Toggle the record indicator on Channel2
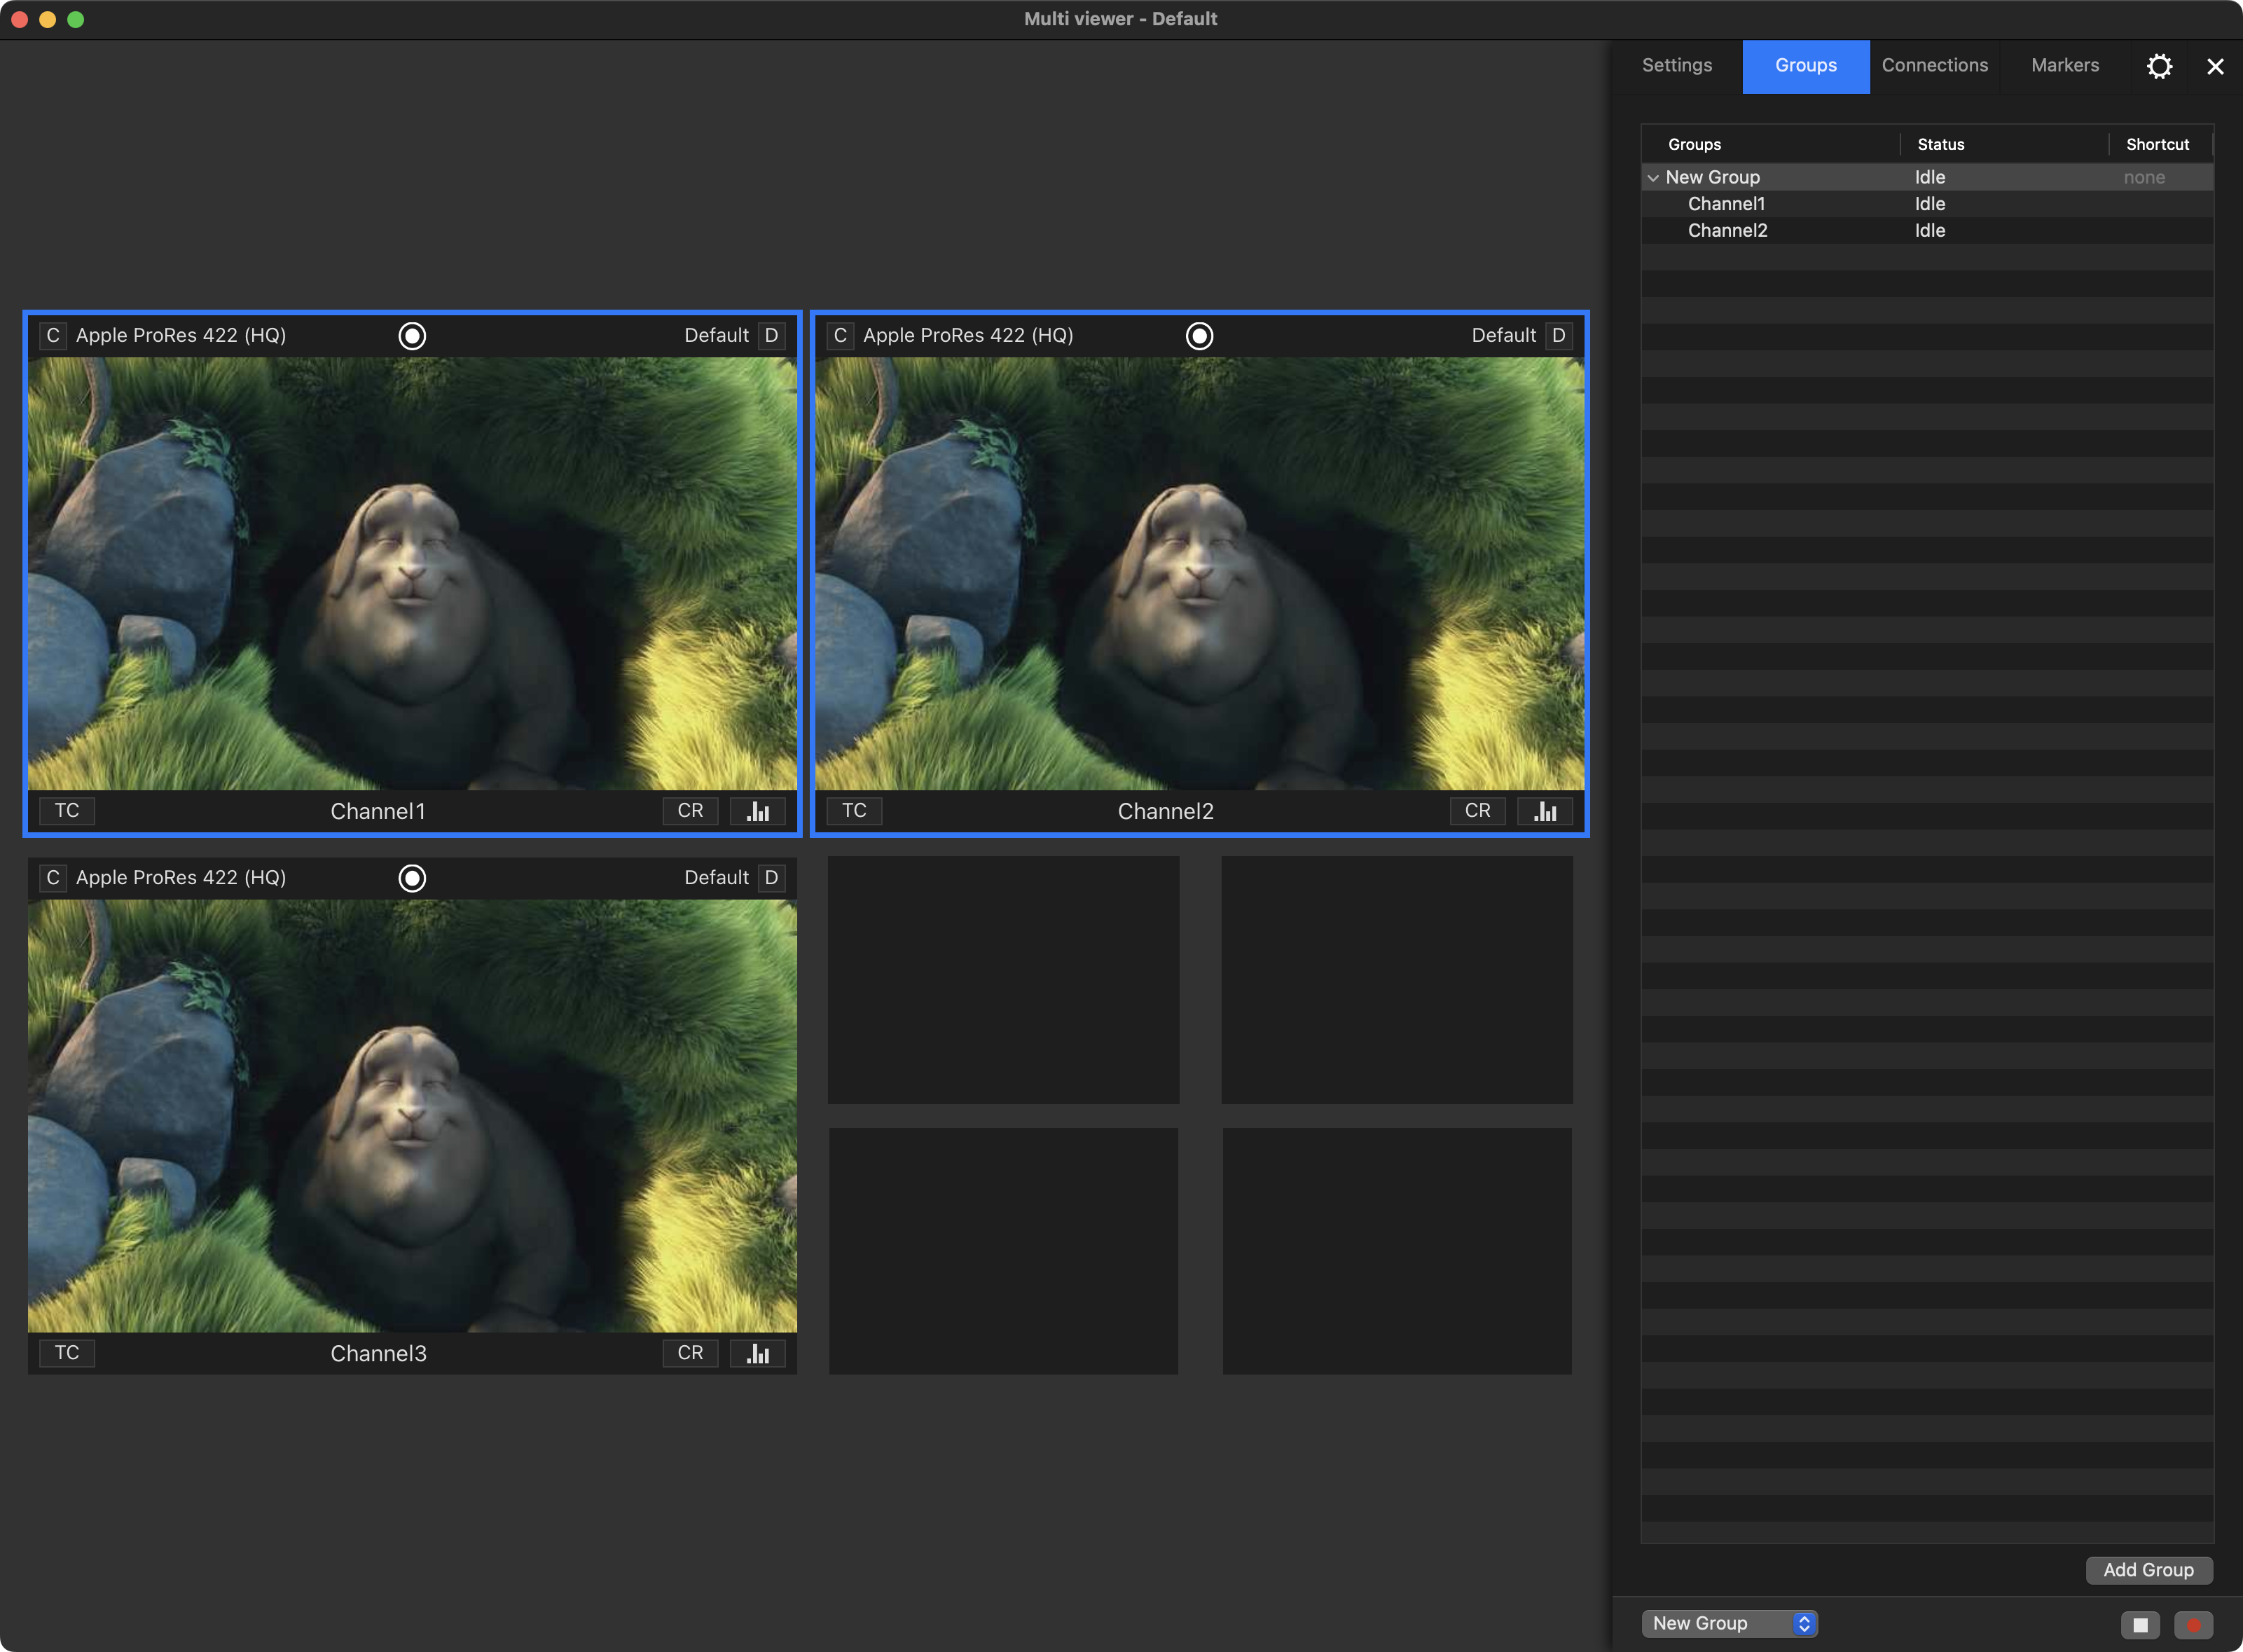The height and width of the screenshot is (1652, 2243). 1199,336
